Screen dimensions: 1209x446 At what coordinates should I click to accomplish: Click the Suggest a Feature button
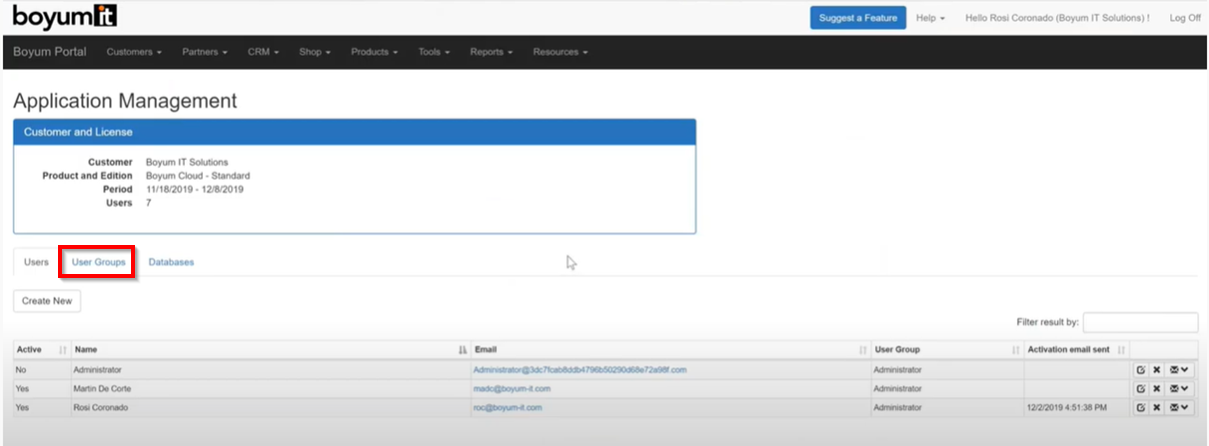click(x=858, y=18)
